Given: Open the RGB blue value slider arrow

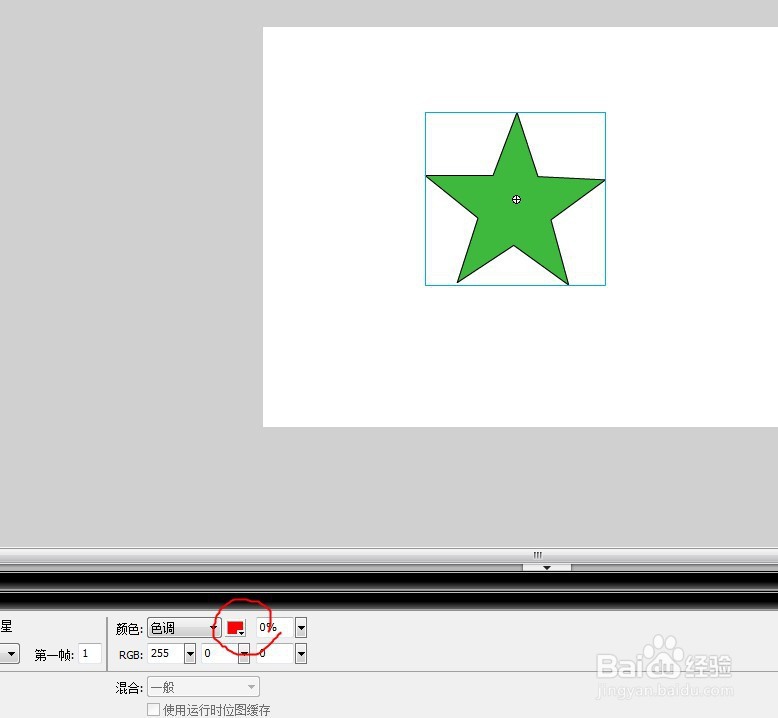Looking at the screenshot, I should pyautogui.click(x=301, y=653).
